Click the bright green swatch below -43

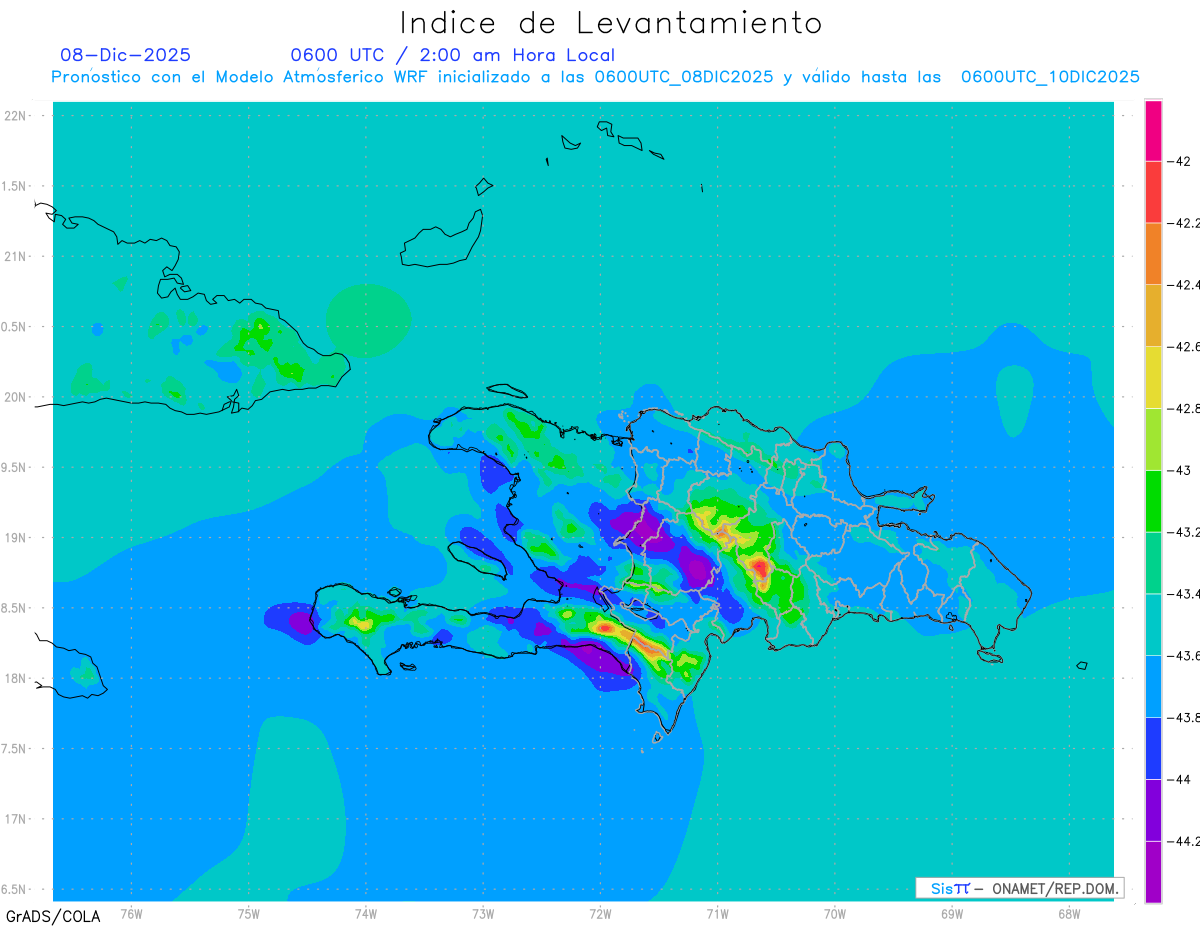pos(1153,501)
